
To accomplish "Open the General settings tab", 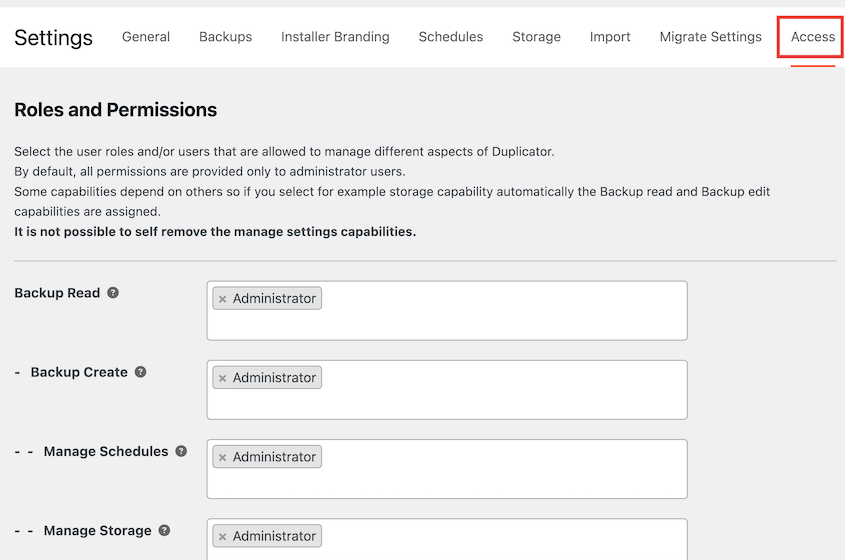I will [146, 37].
